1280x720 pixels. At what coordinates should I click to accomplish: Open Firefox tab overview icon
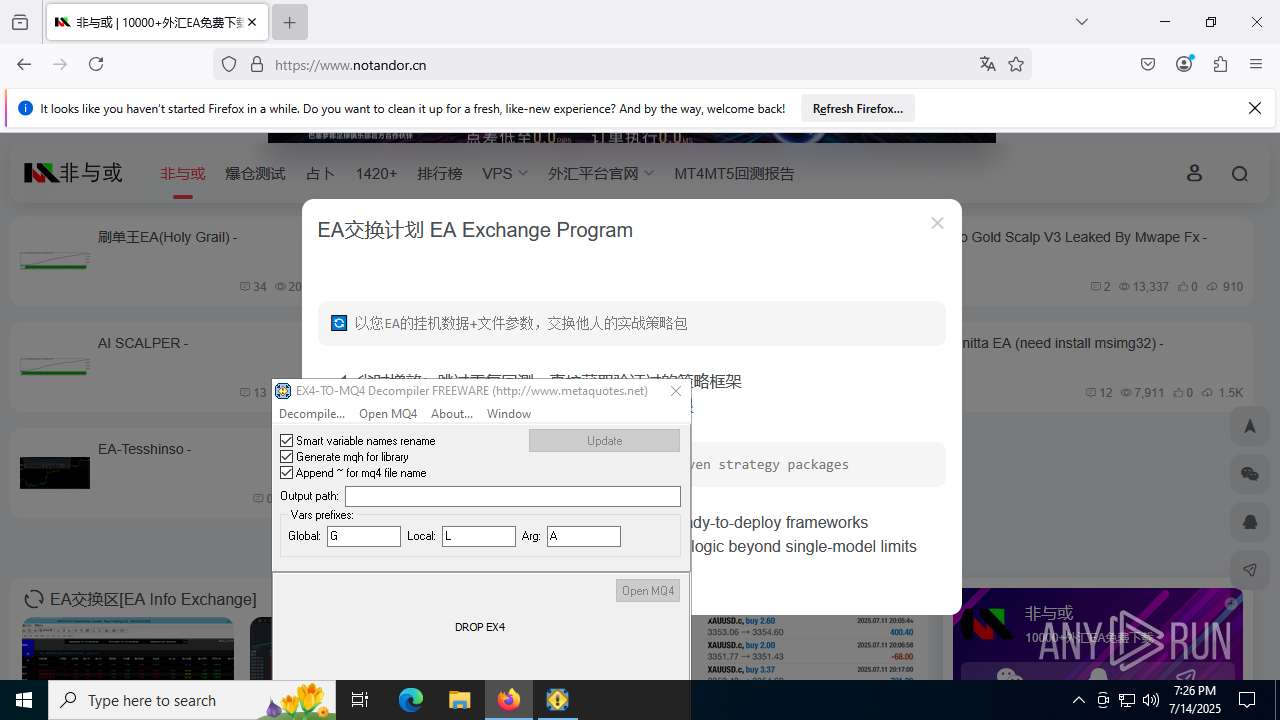[20, 22]
